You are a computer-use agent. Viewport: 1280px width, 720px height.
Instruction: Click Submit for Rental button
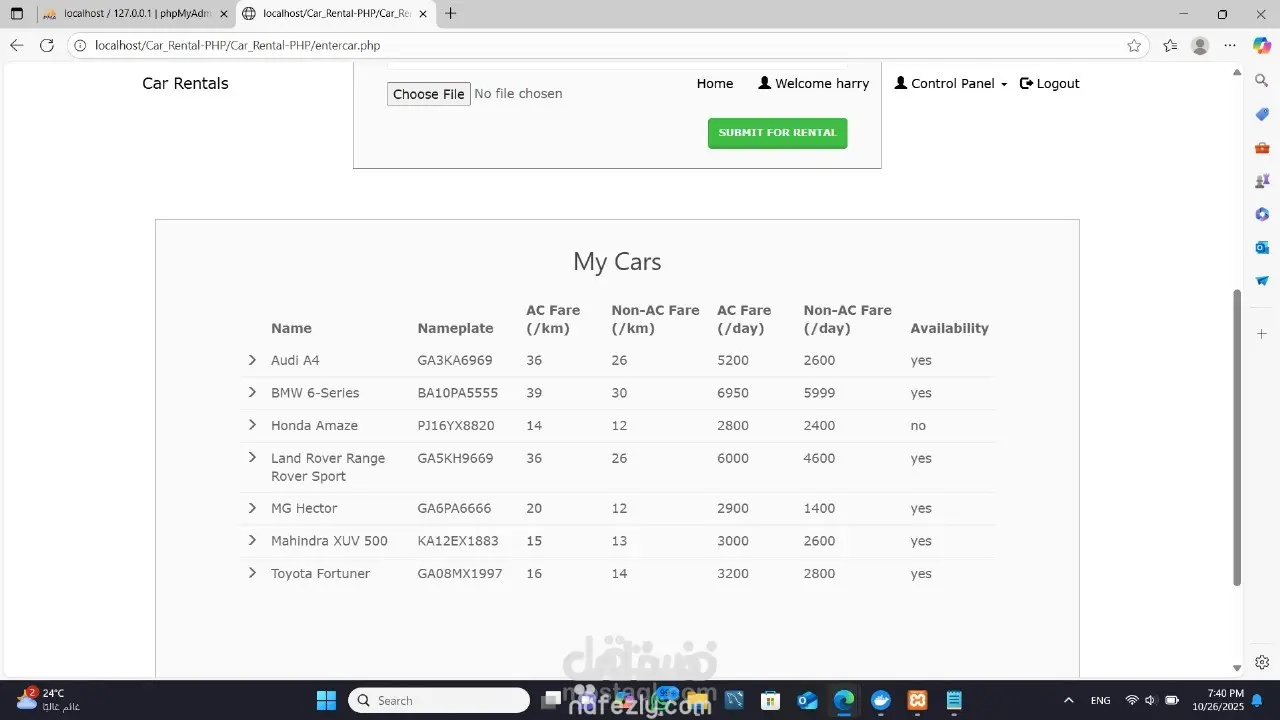[x=777, y=133]
